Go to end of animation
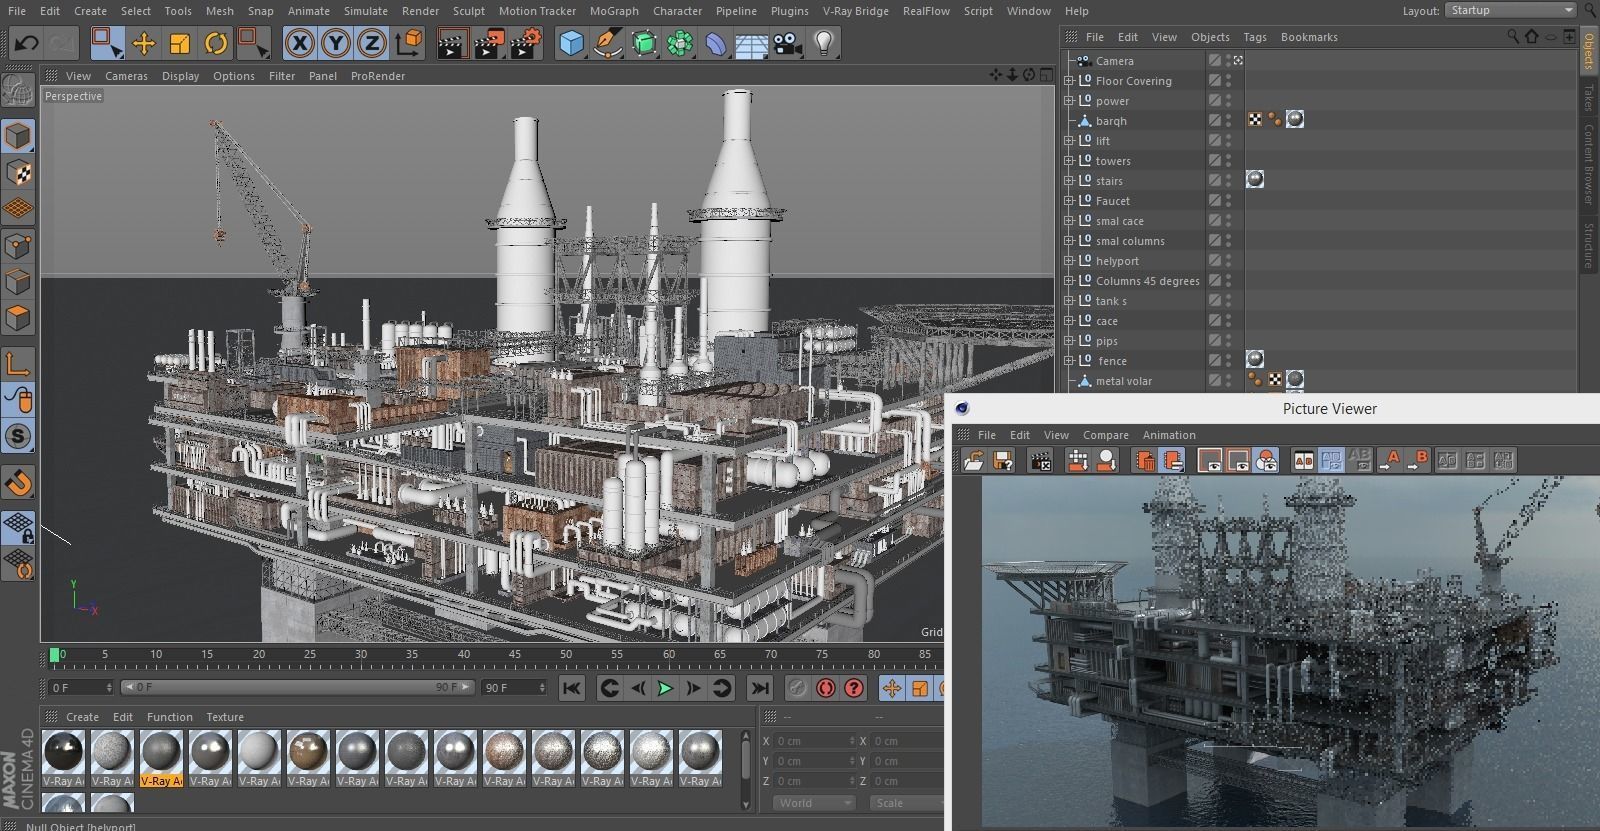Image resolution: width=1600 pixels, height=831 pixels. pyautogui.click(x=760, y=688)
